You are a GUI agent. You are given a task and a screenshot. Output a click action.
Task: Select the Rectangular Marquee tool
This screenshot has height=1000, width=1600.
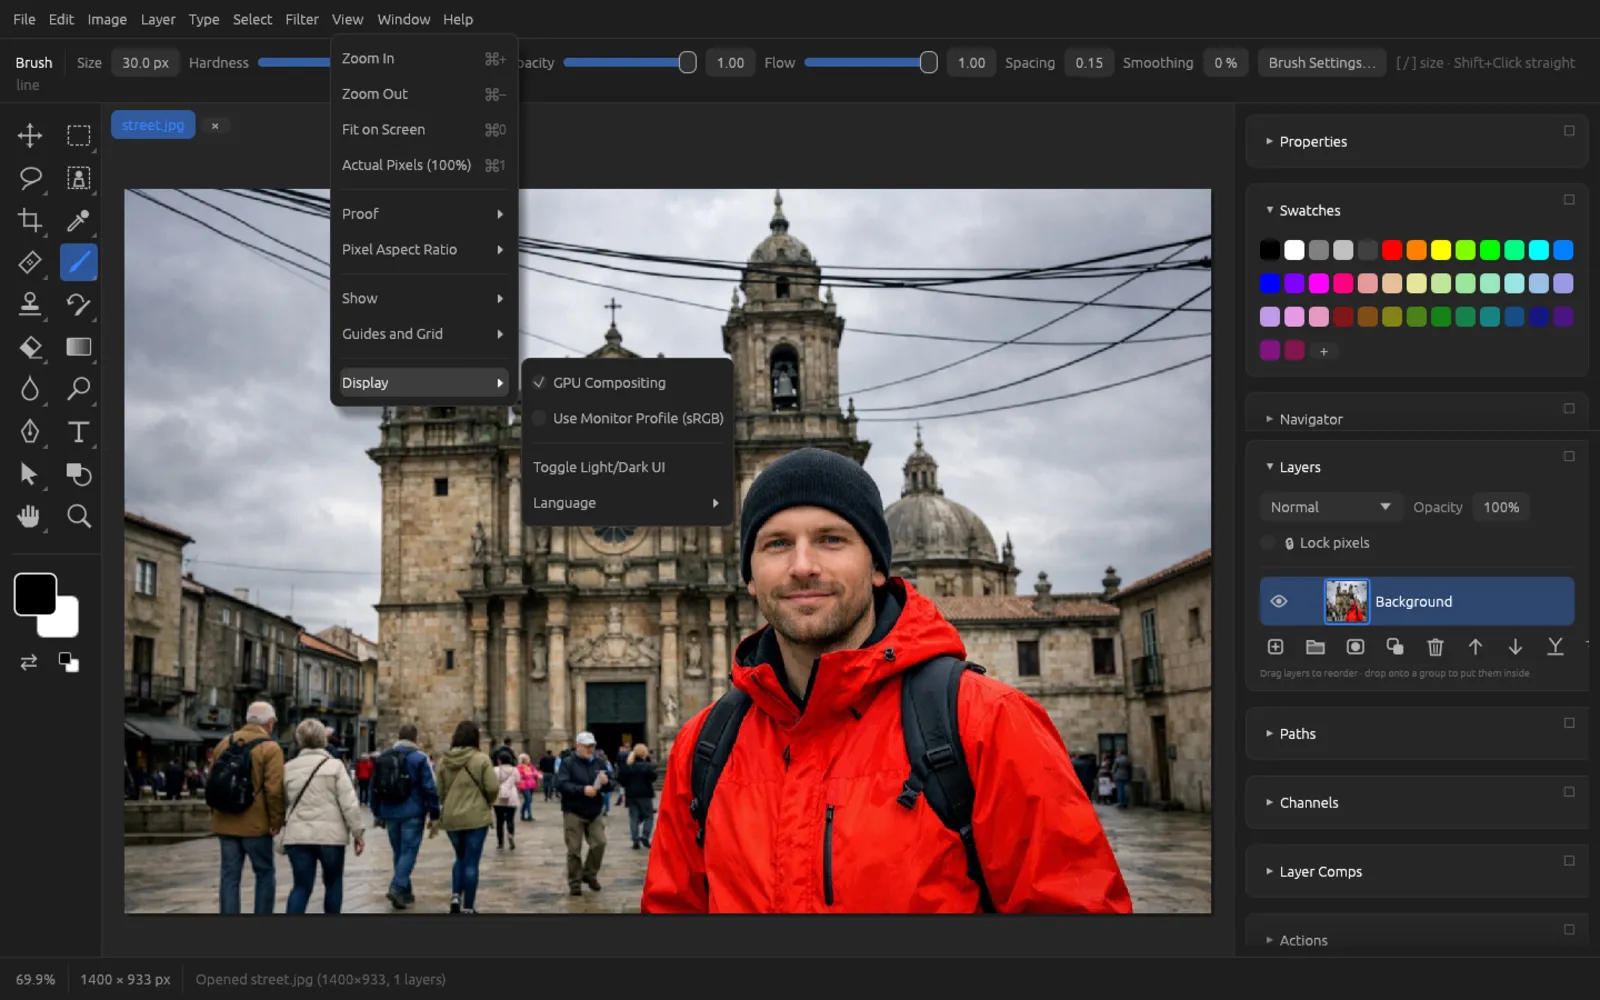(x=79, y=135)
